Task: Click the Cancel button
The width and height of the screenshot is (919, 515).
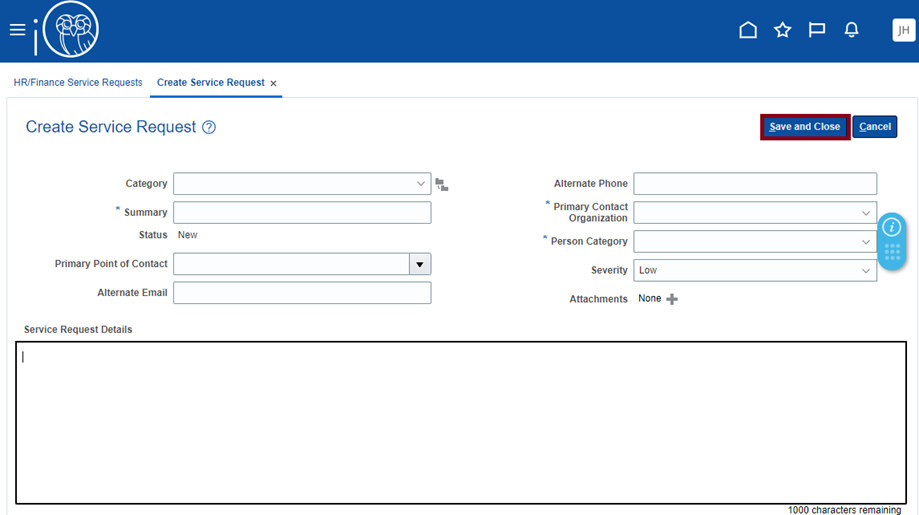Action: [x=875, y=127]
